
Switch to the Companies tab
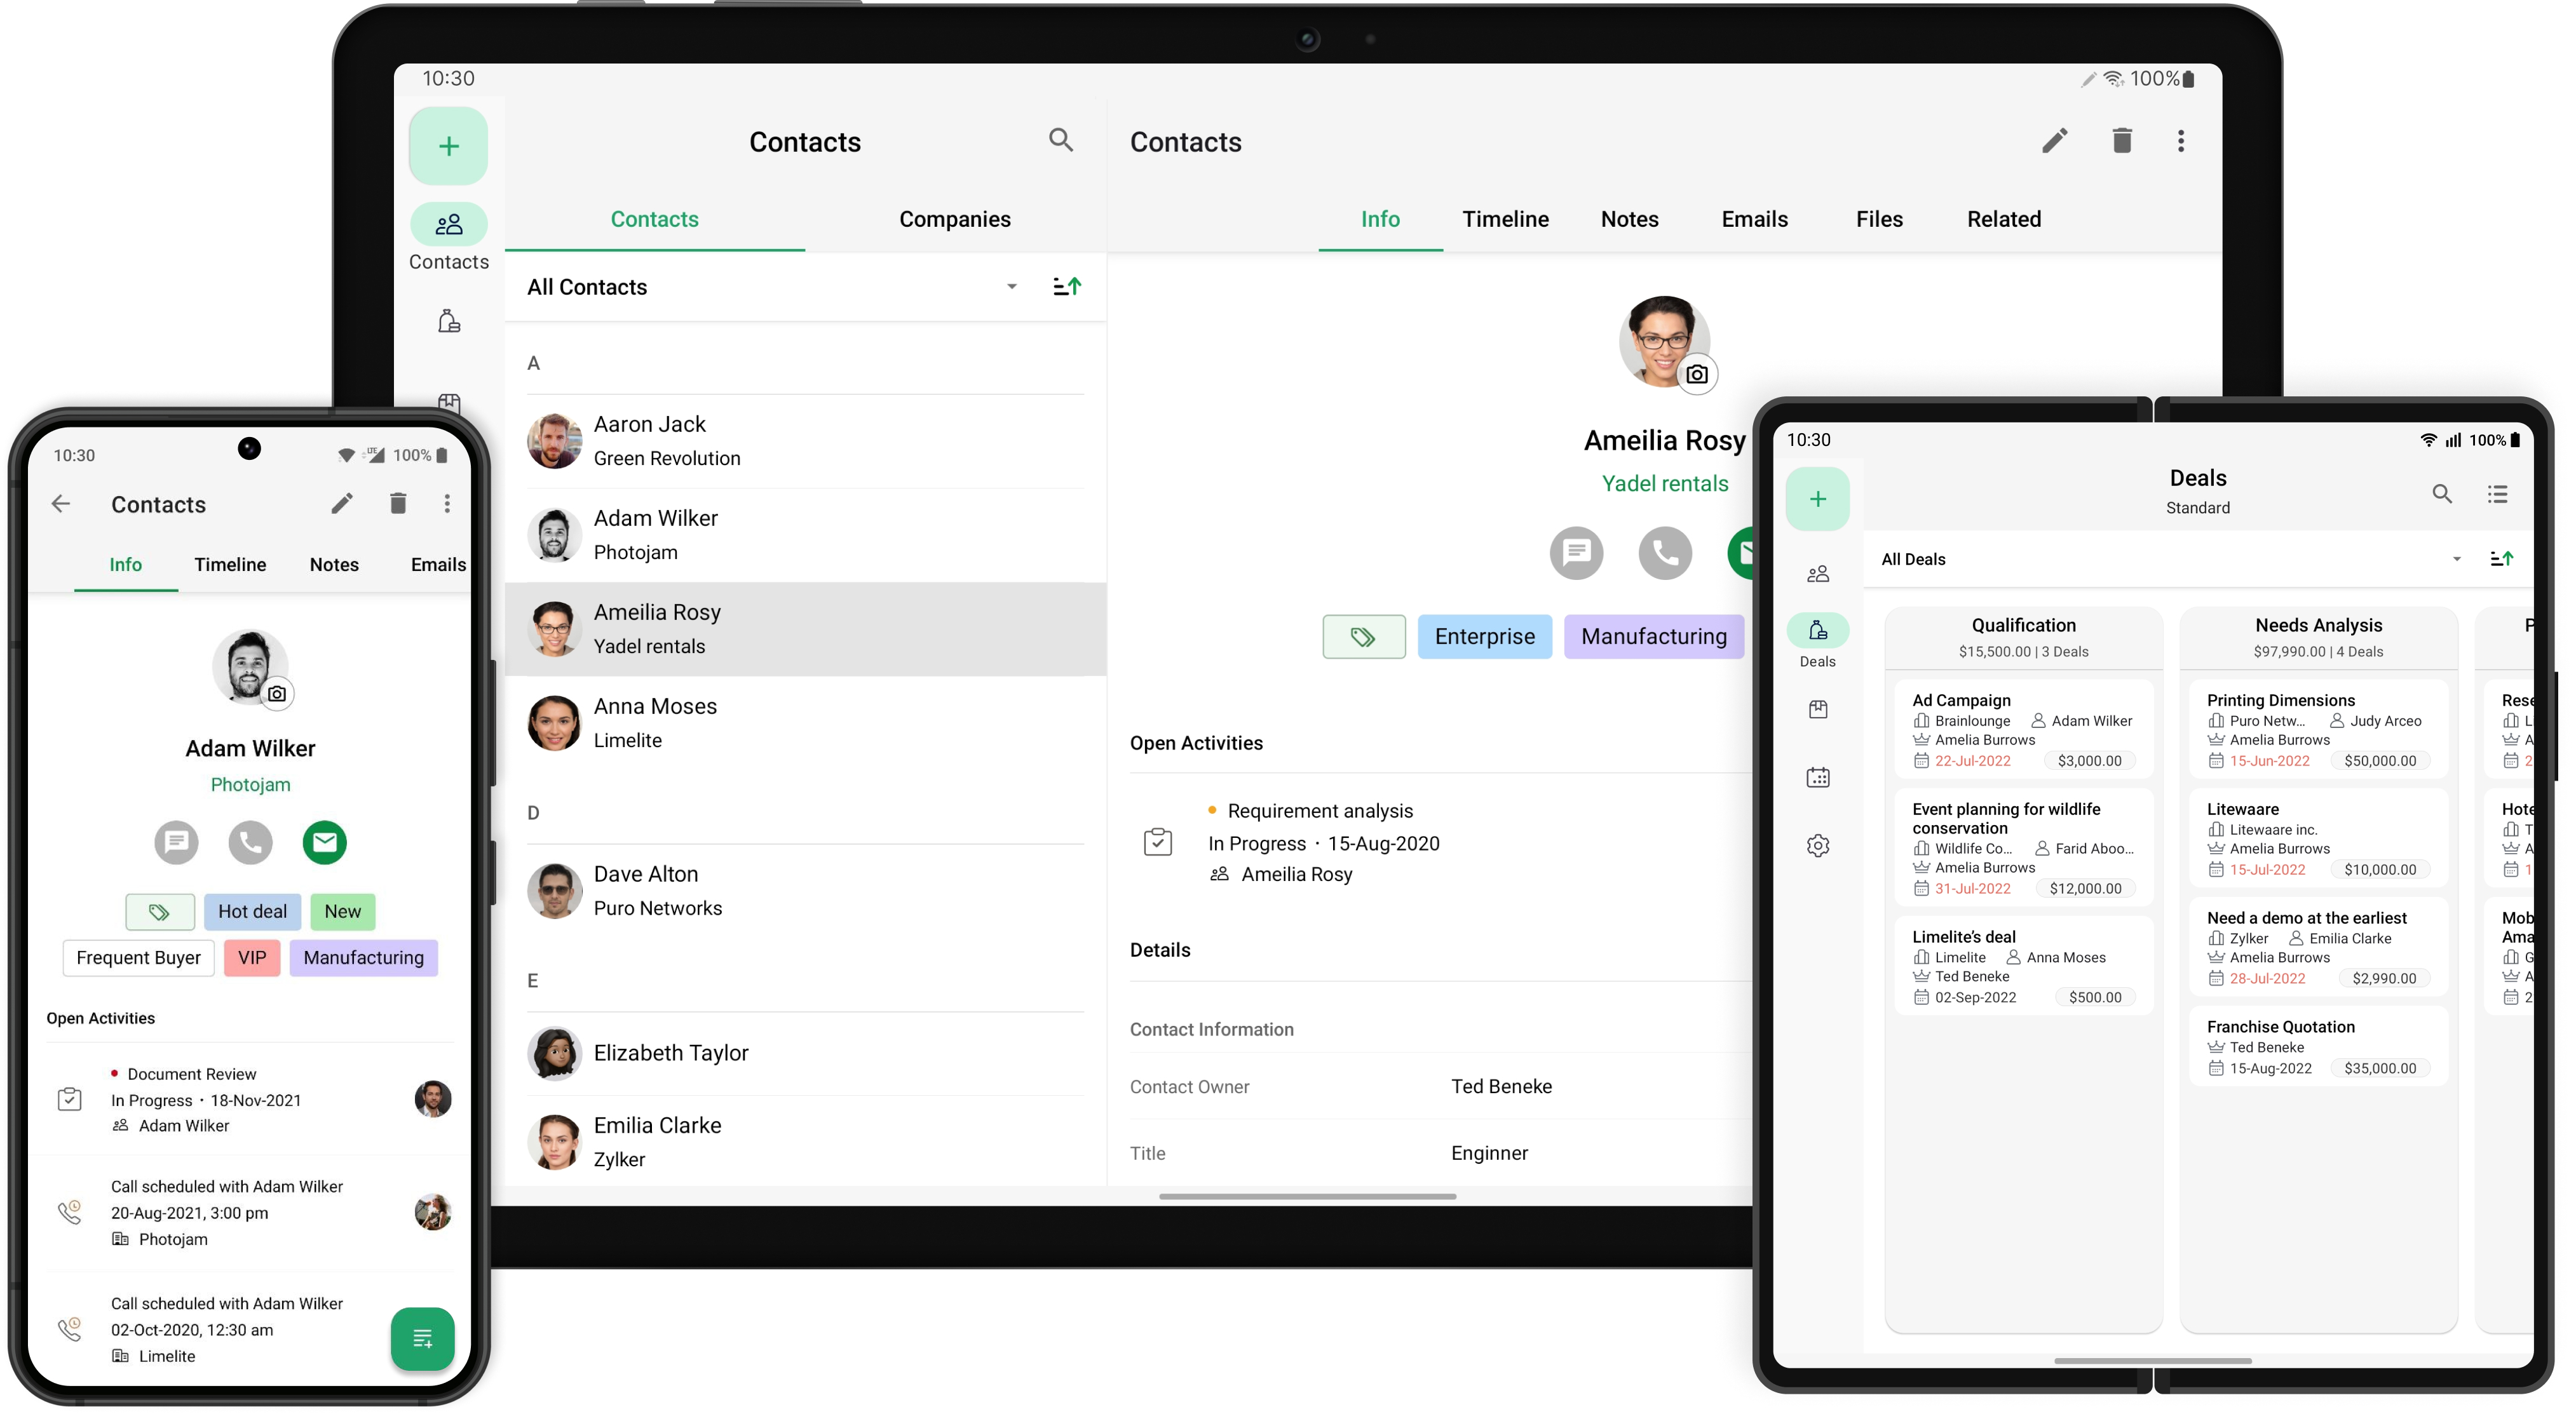[x=954, y=219]
